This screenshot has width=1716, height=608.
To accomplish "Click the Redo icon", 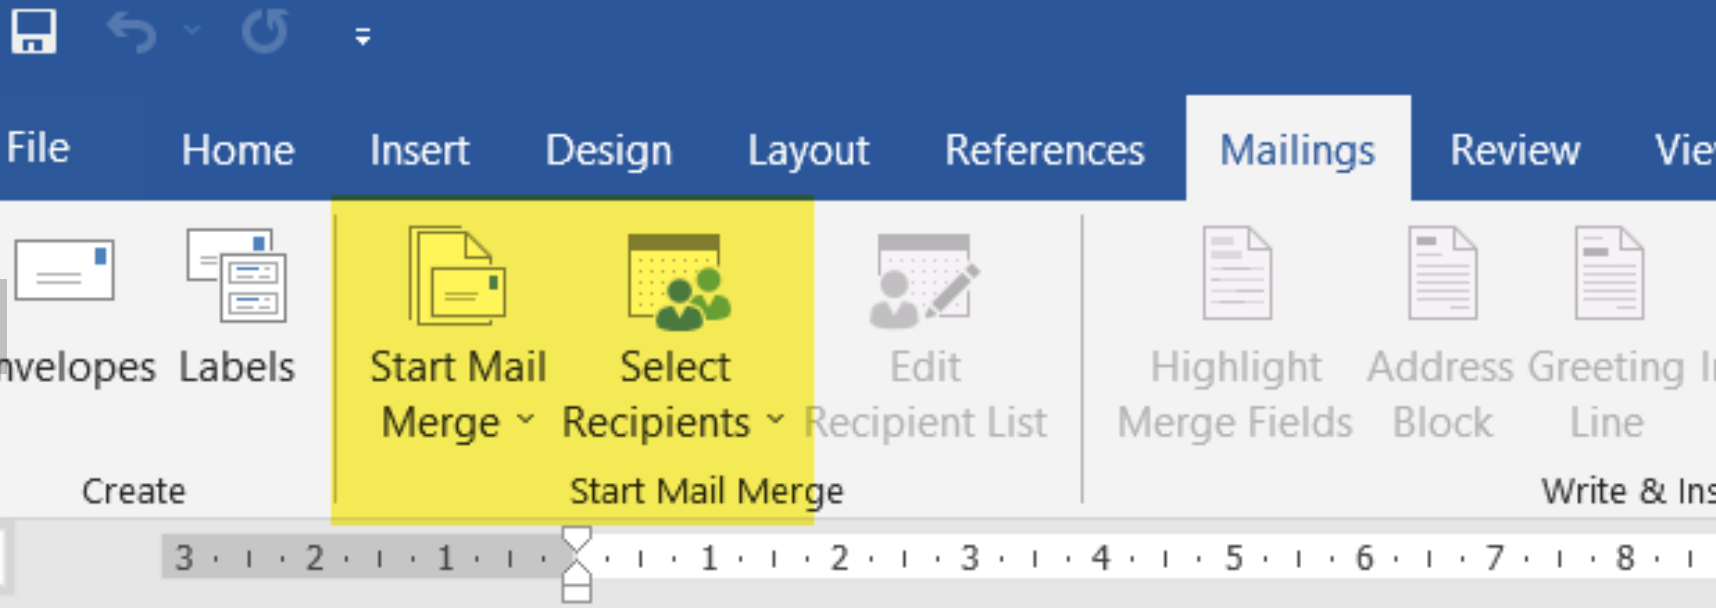I will 265,33.
